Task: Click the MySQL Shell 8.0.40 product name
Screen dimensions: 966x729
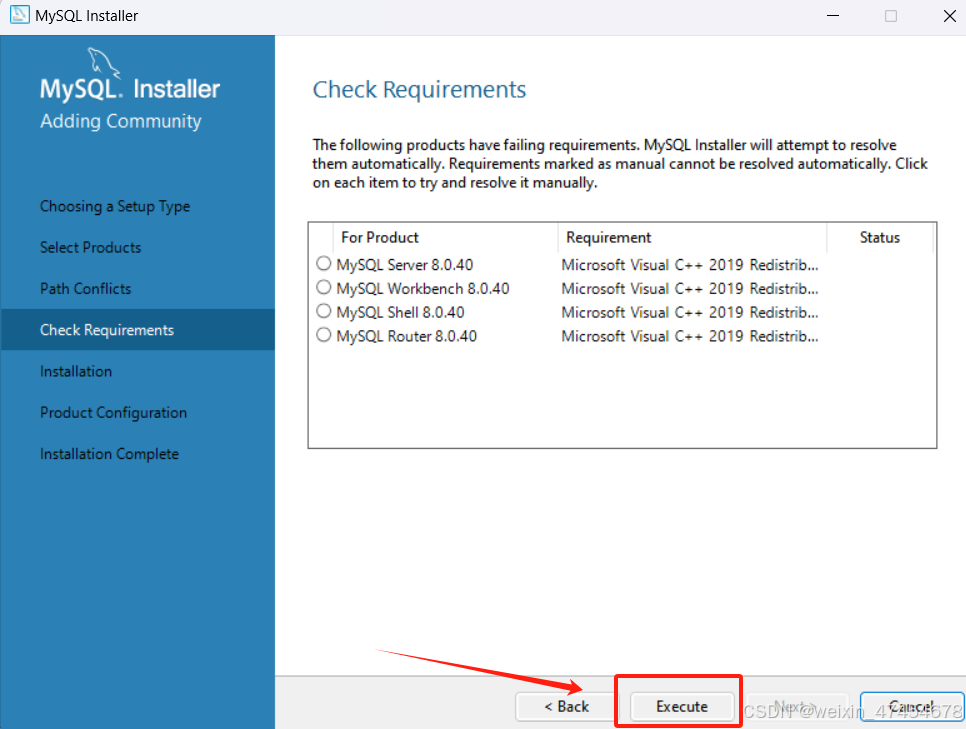Action: click(x=400, y=312)
